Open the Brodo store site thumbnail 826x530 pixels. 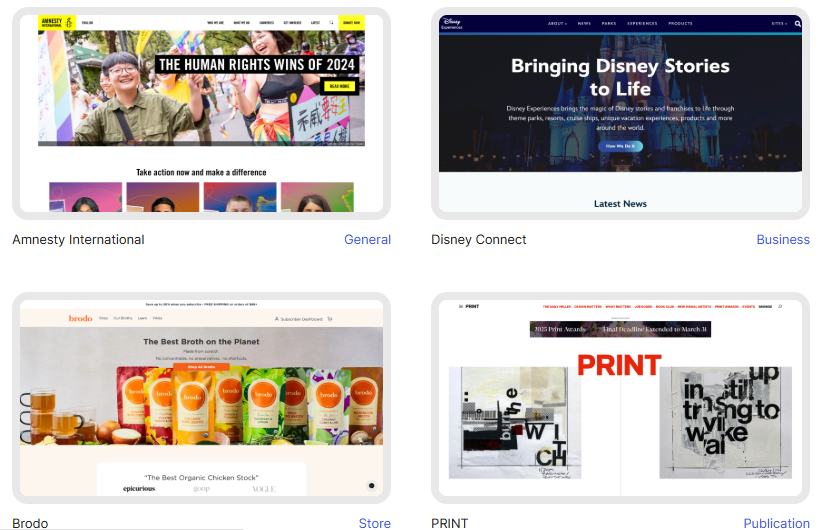click(x=201, y=398)
